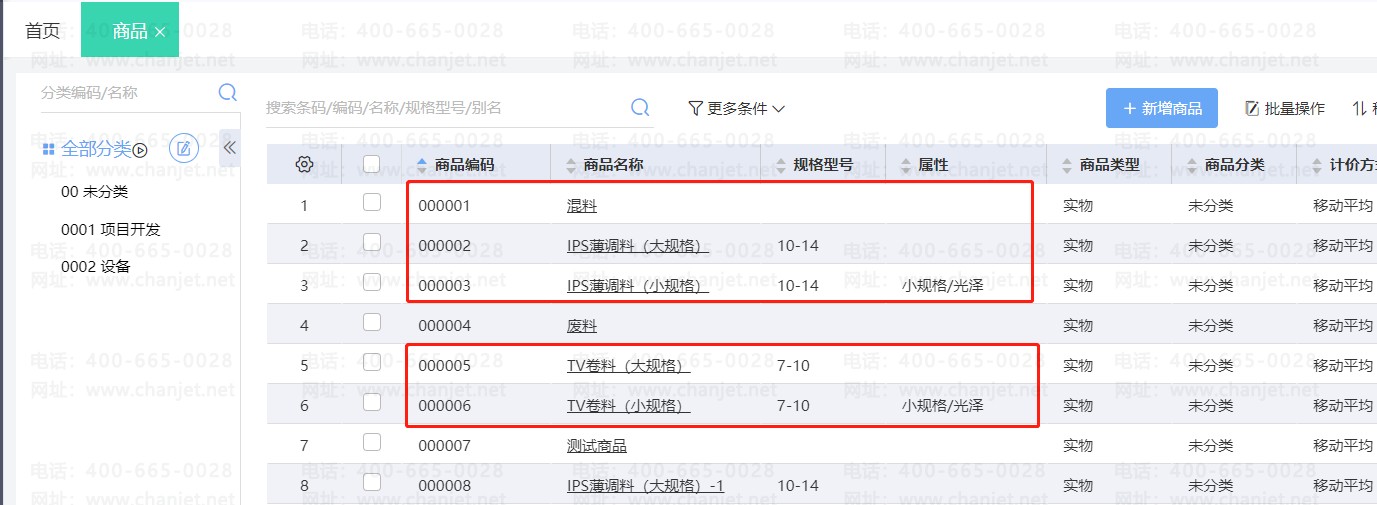Focus the 分类编码/名称 search field

(125, 93)
